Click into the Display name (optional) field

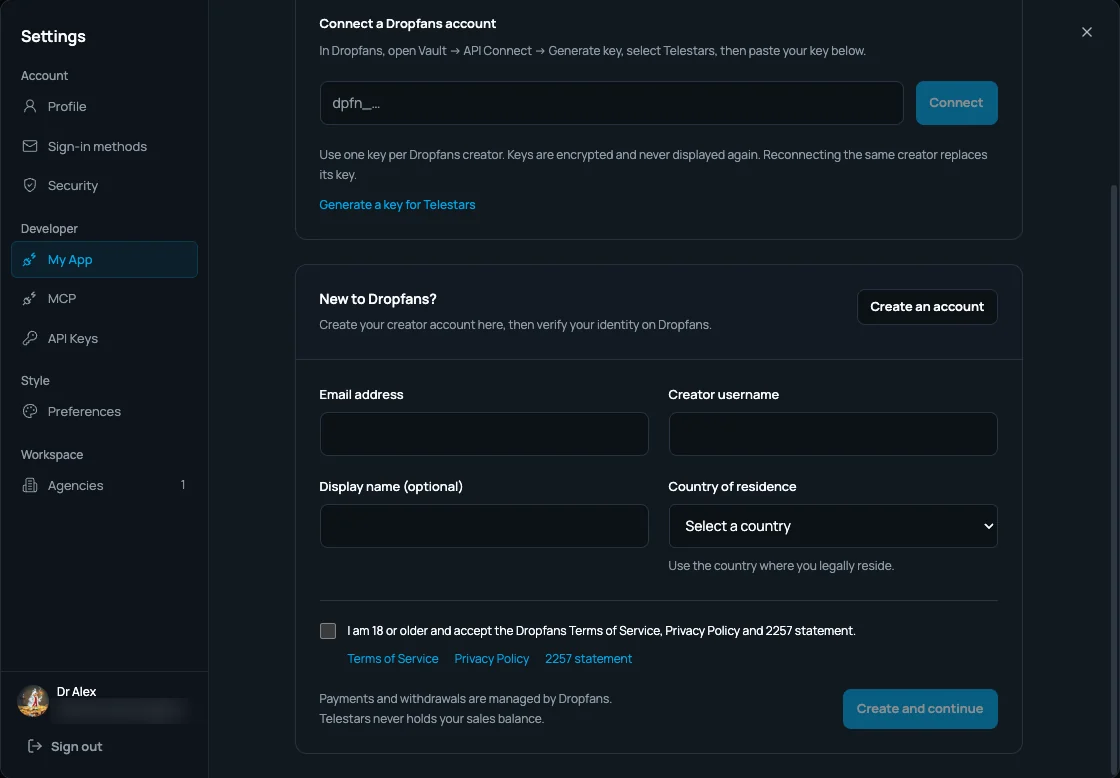(x=484, y=526)
